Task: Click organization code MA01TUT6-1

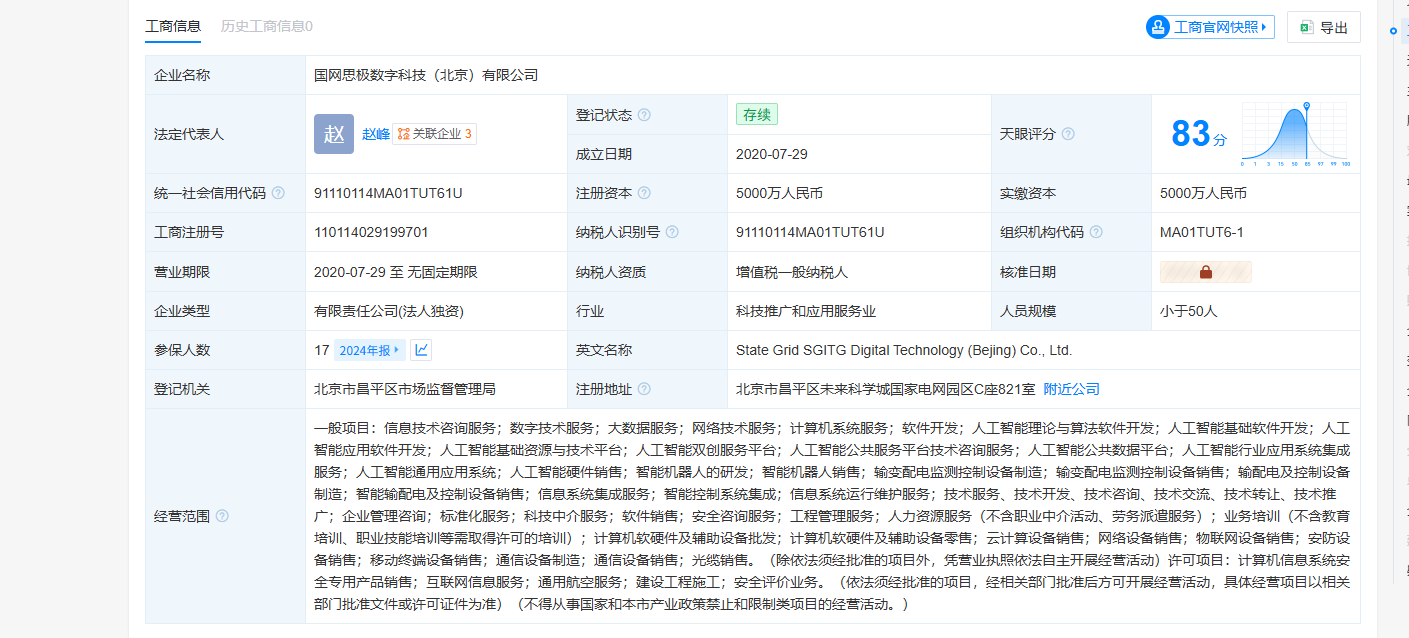Action: coord(1202,232)
